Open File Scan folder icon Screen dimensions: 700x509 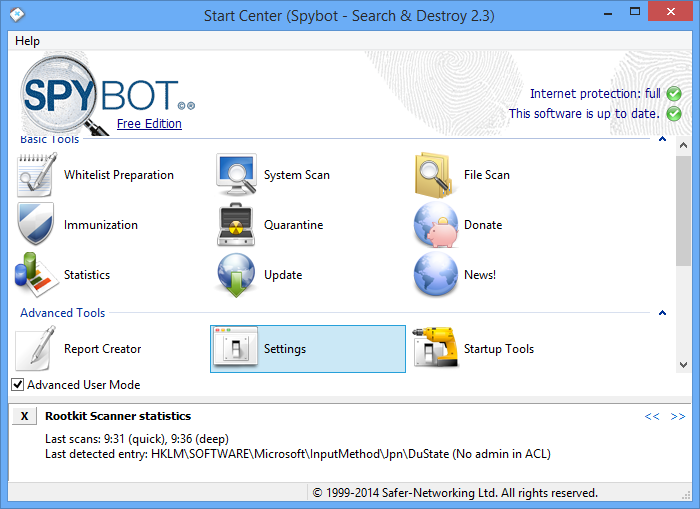click(433, 175)
